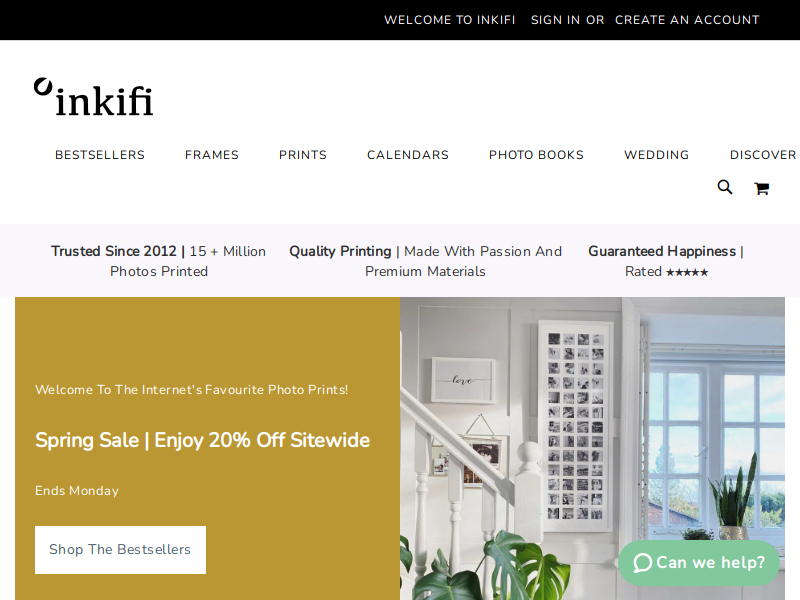Viewport: 800px width, 600px height.
Task: Open the Discover navigation item
Action: coord(763,155)
